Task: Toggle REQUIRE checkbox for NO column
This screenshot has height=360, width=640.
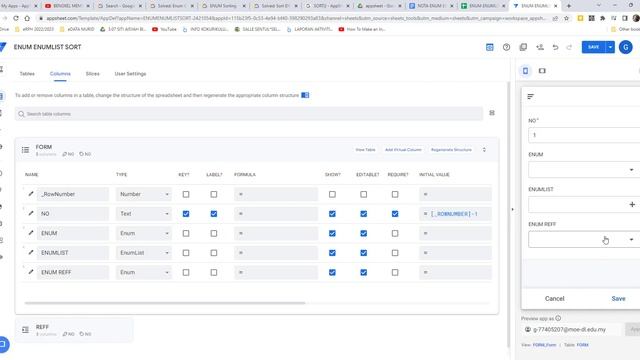Action: click(395, 214)
